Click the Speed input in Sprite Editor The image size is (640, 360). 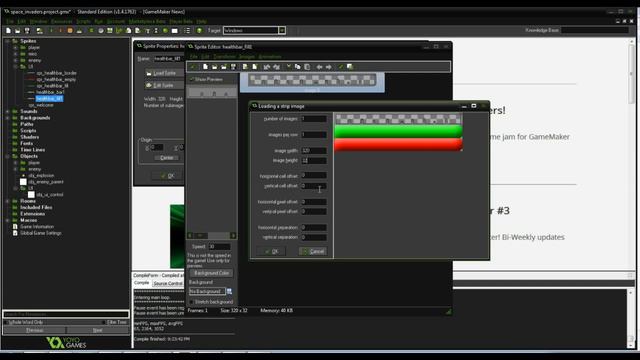click(220, 247)
